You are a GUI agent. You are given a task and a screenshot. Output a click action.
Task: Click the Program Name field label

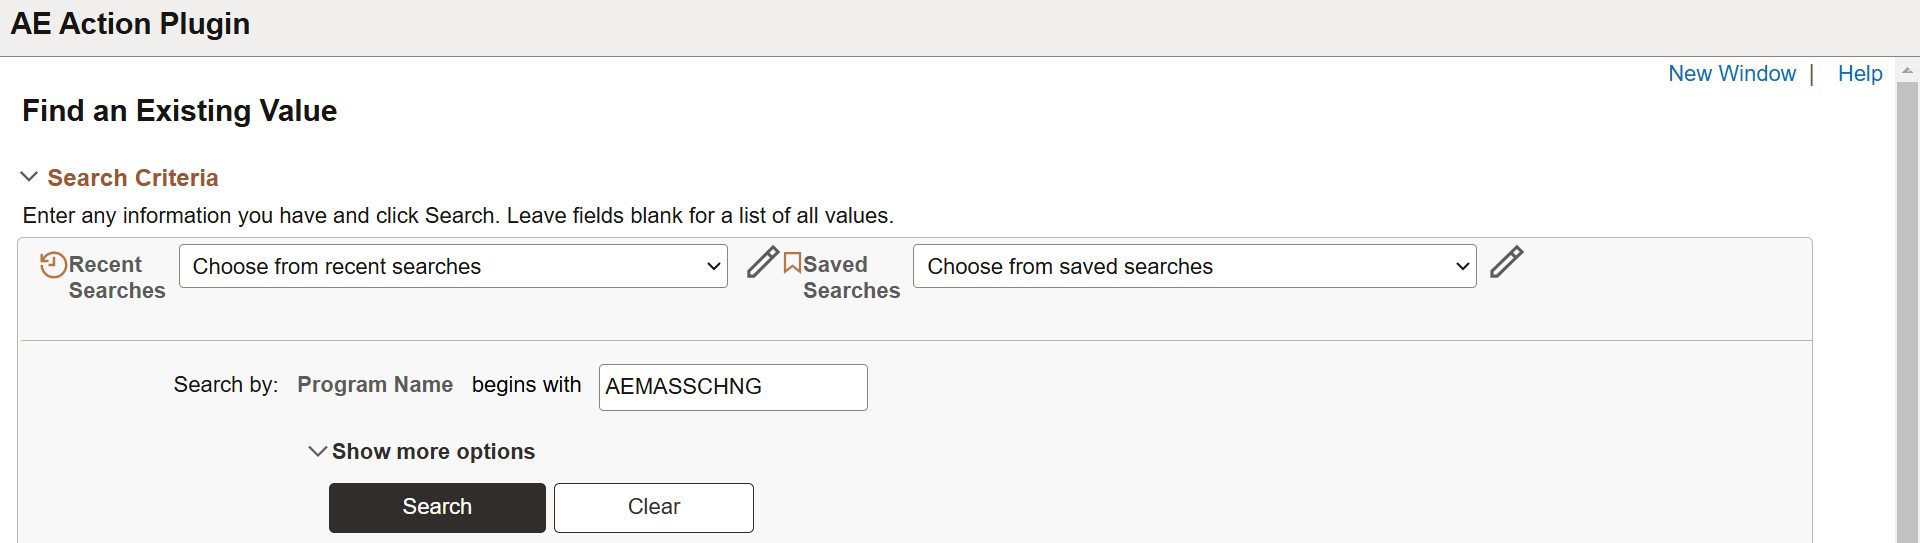point(375,385)
